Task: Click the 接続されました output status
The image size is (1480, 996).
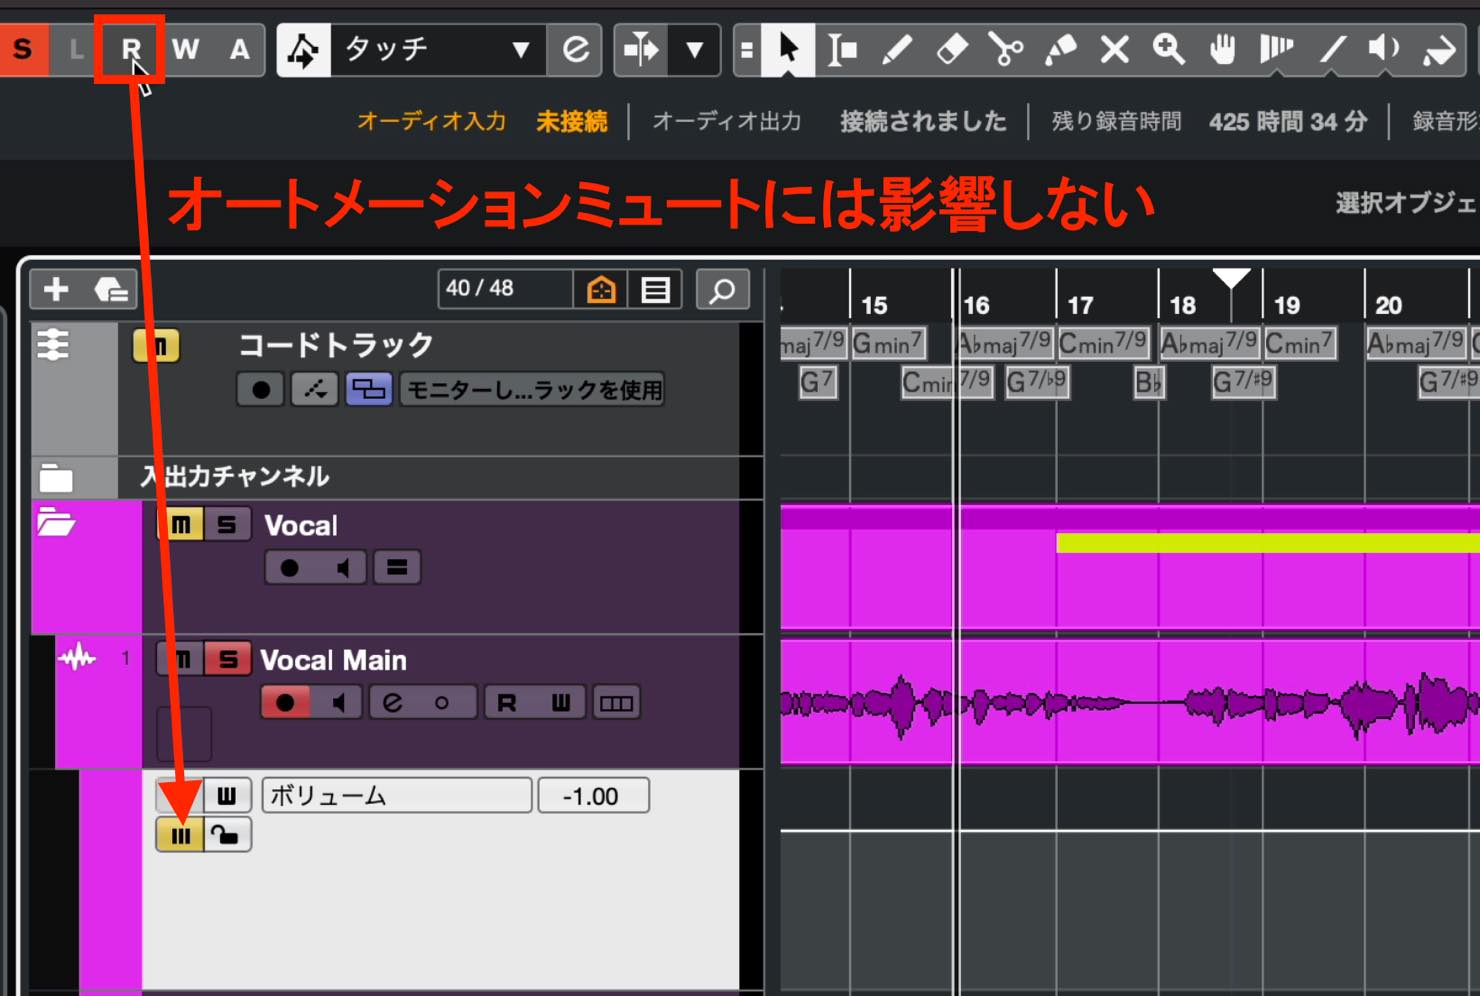Action: (923, 121)
